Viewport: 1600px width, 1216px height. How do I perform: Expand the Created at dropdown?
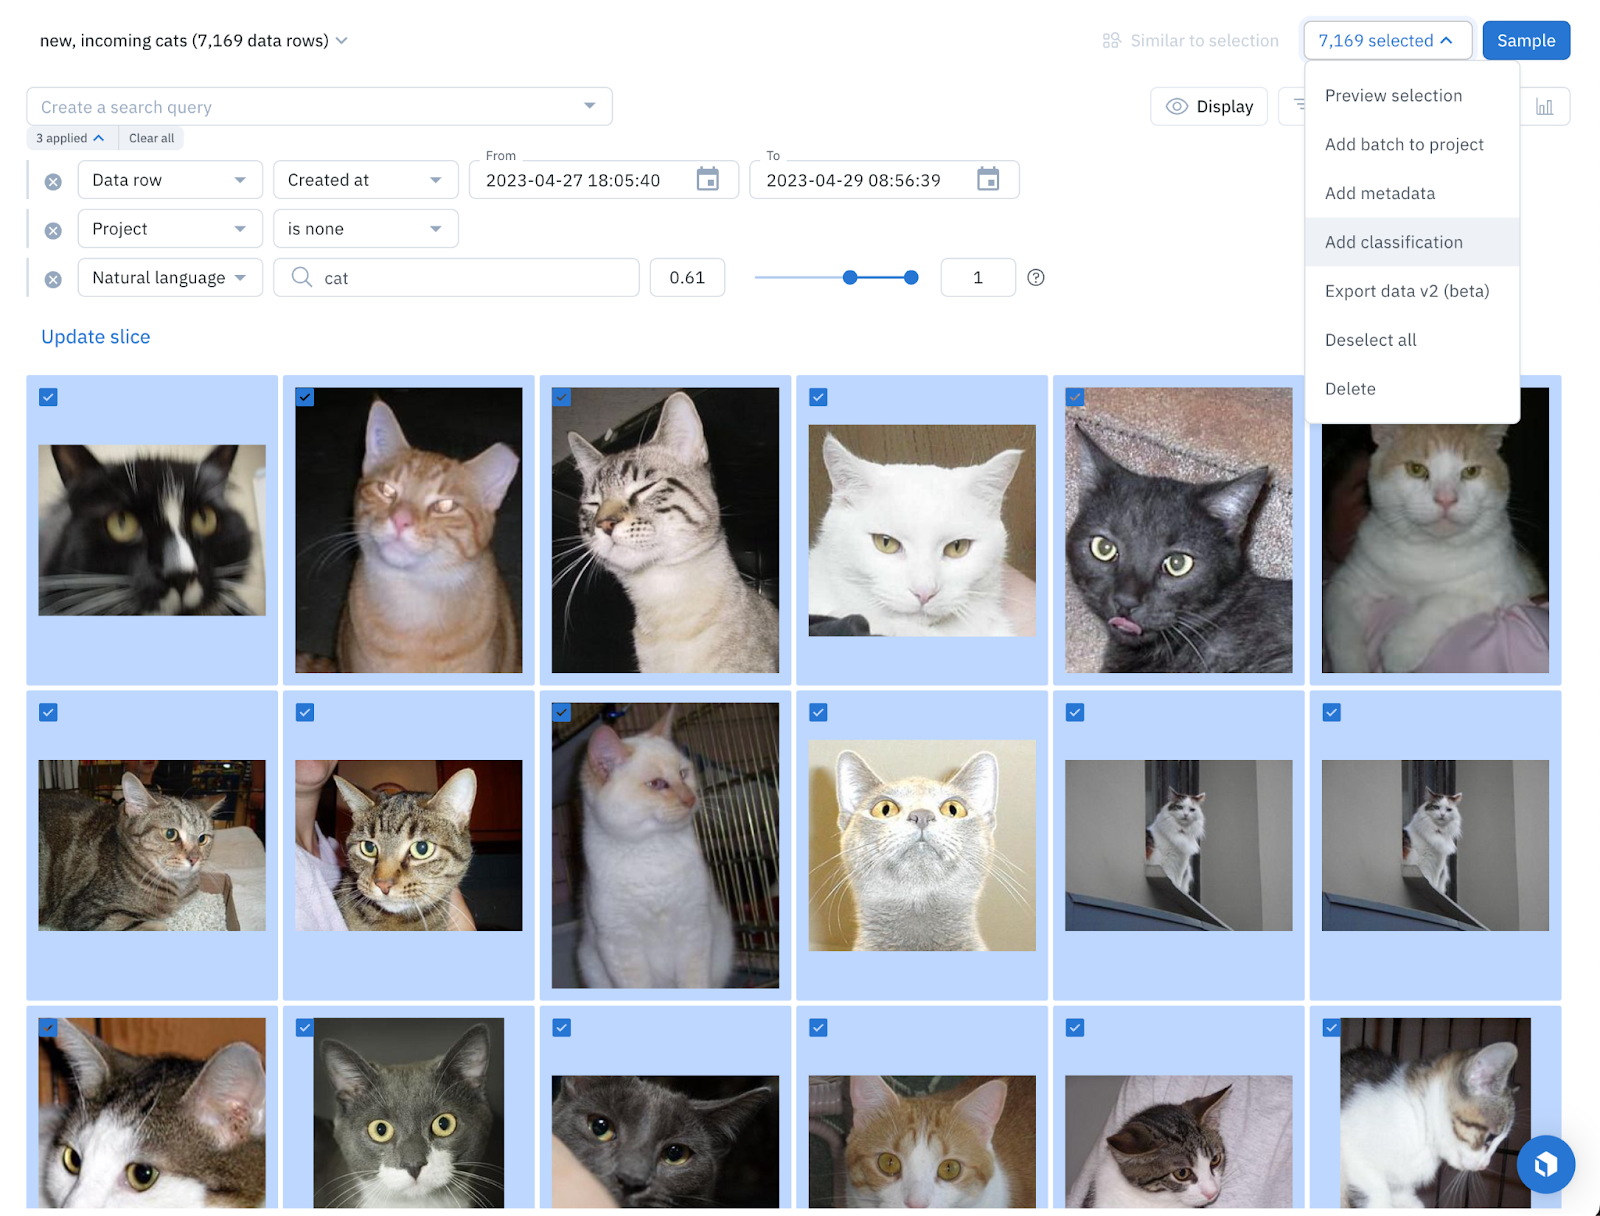pos(365,180)
